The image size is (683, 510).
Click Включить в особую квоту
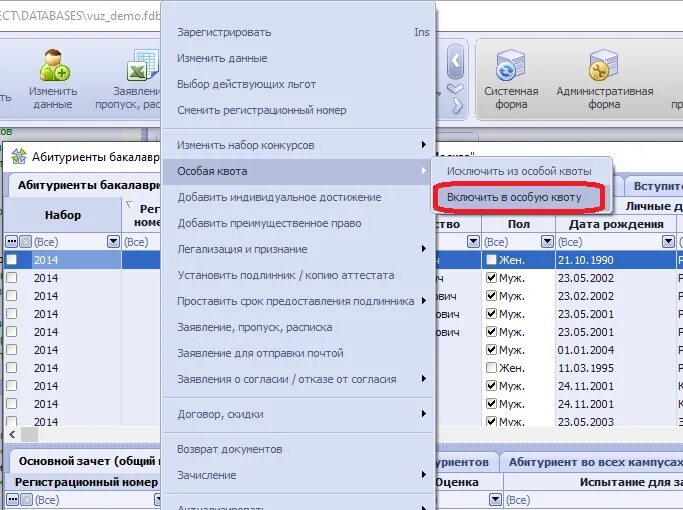[522, 197]
